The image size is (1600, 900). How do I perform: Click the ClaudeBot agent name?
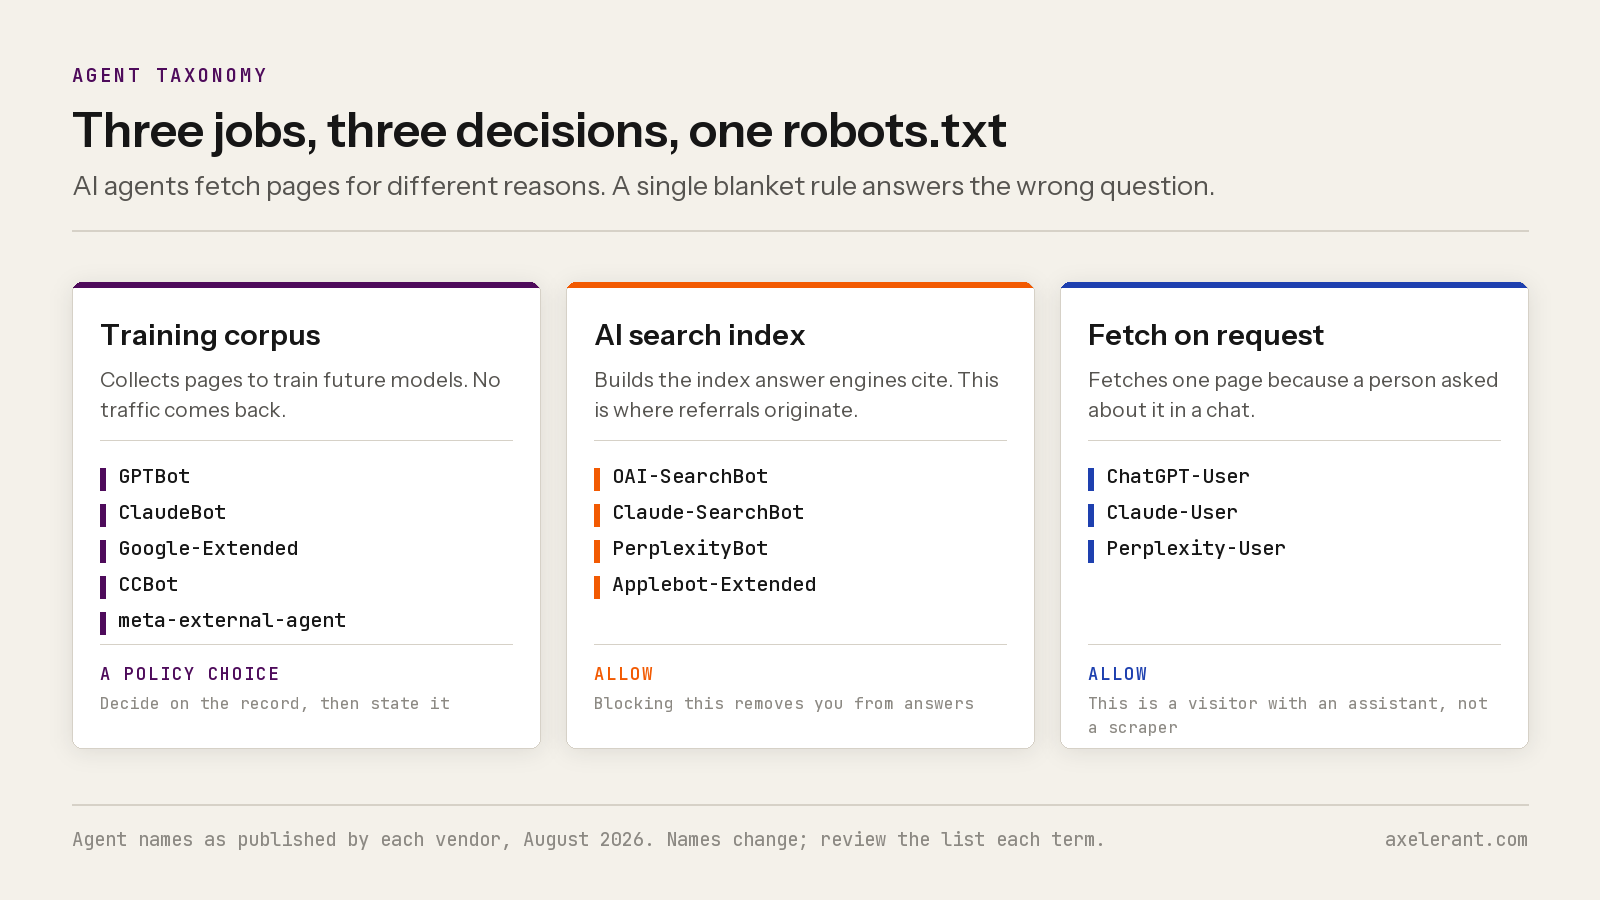click(x=172, y=513)
